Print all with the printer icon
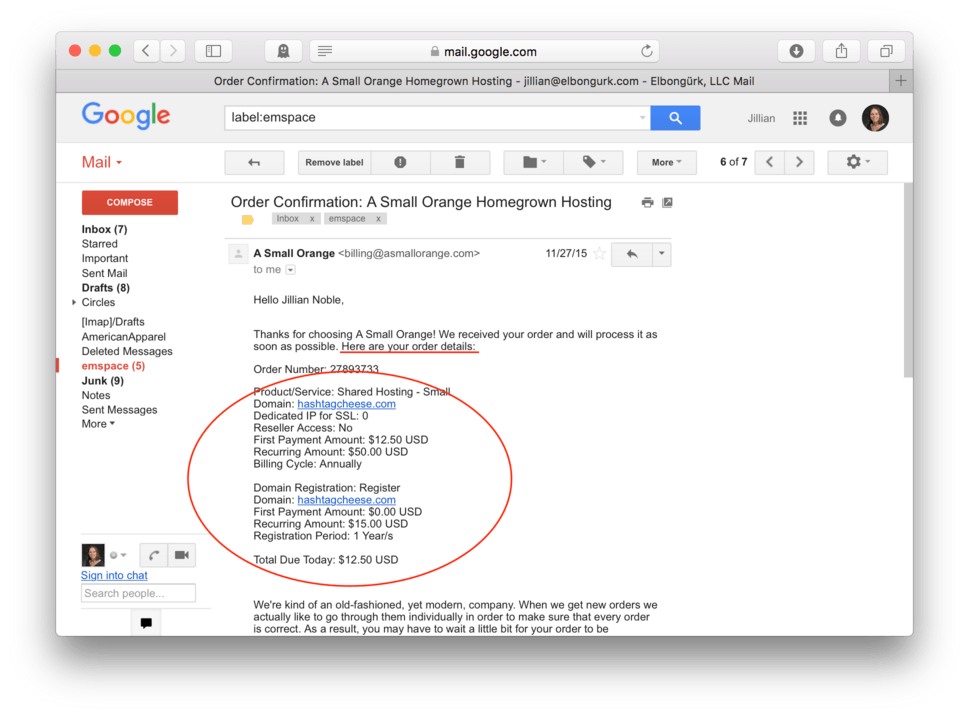This screenshot has height=716, width=969. (x=647, y=203)
